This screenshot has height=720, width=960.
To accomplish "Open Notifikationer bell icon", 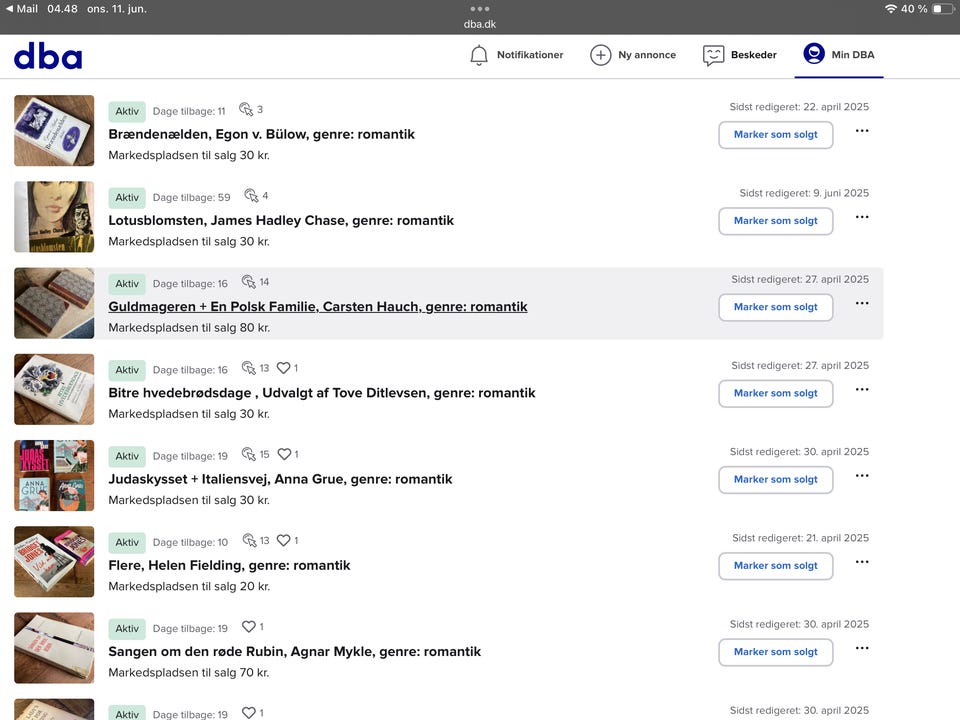I will click(479, 55).
